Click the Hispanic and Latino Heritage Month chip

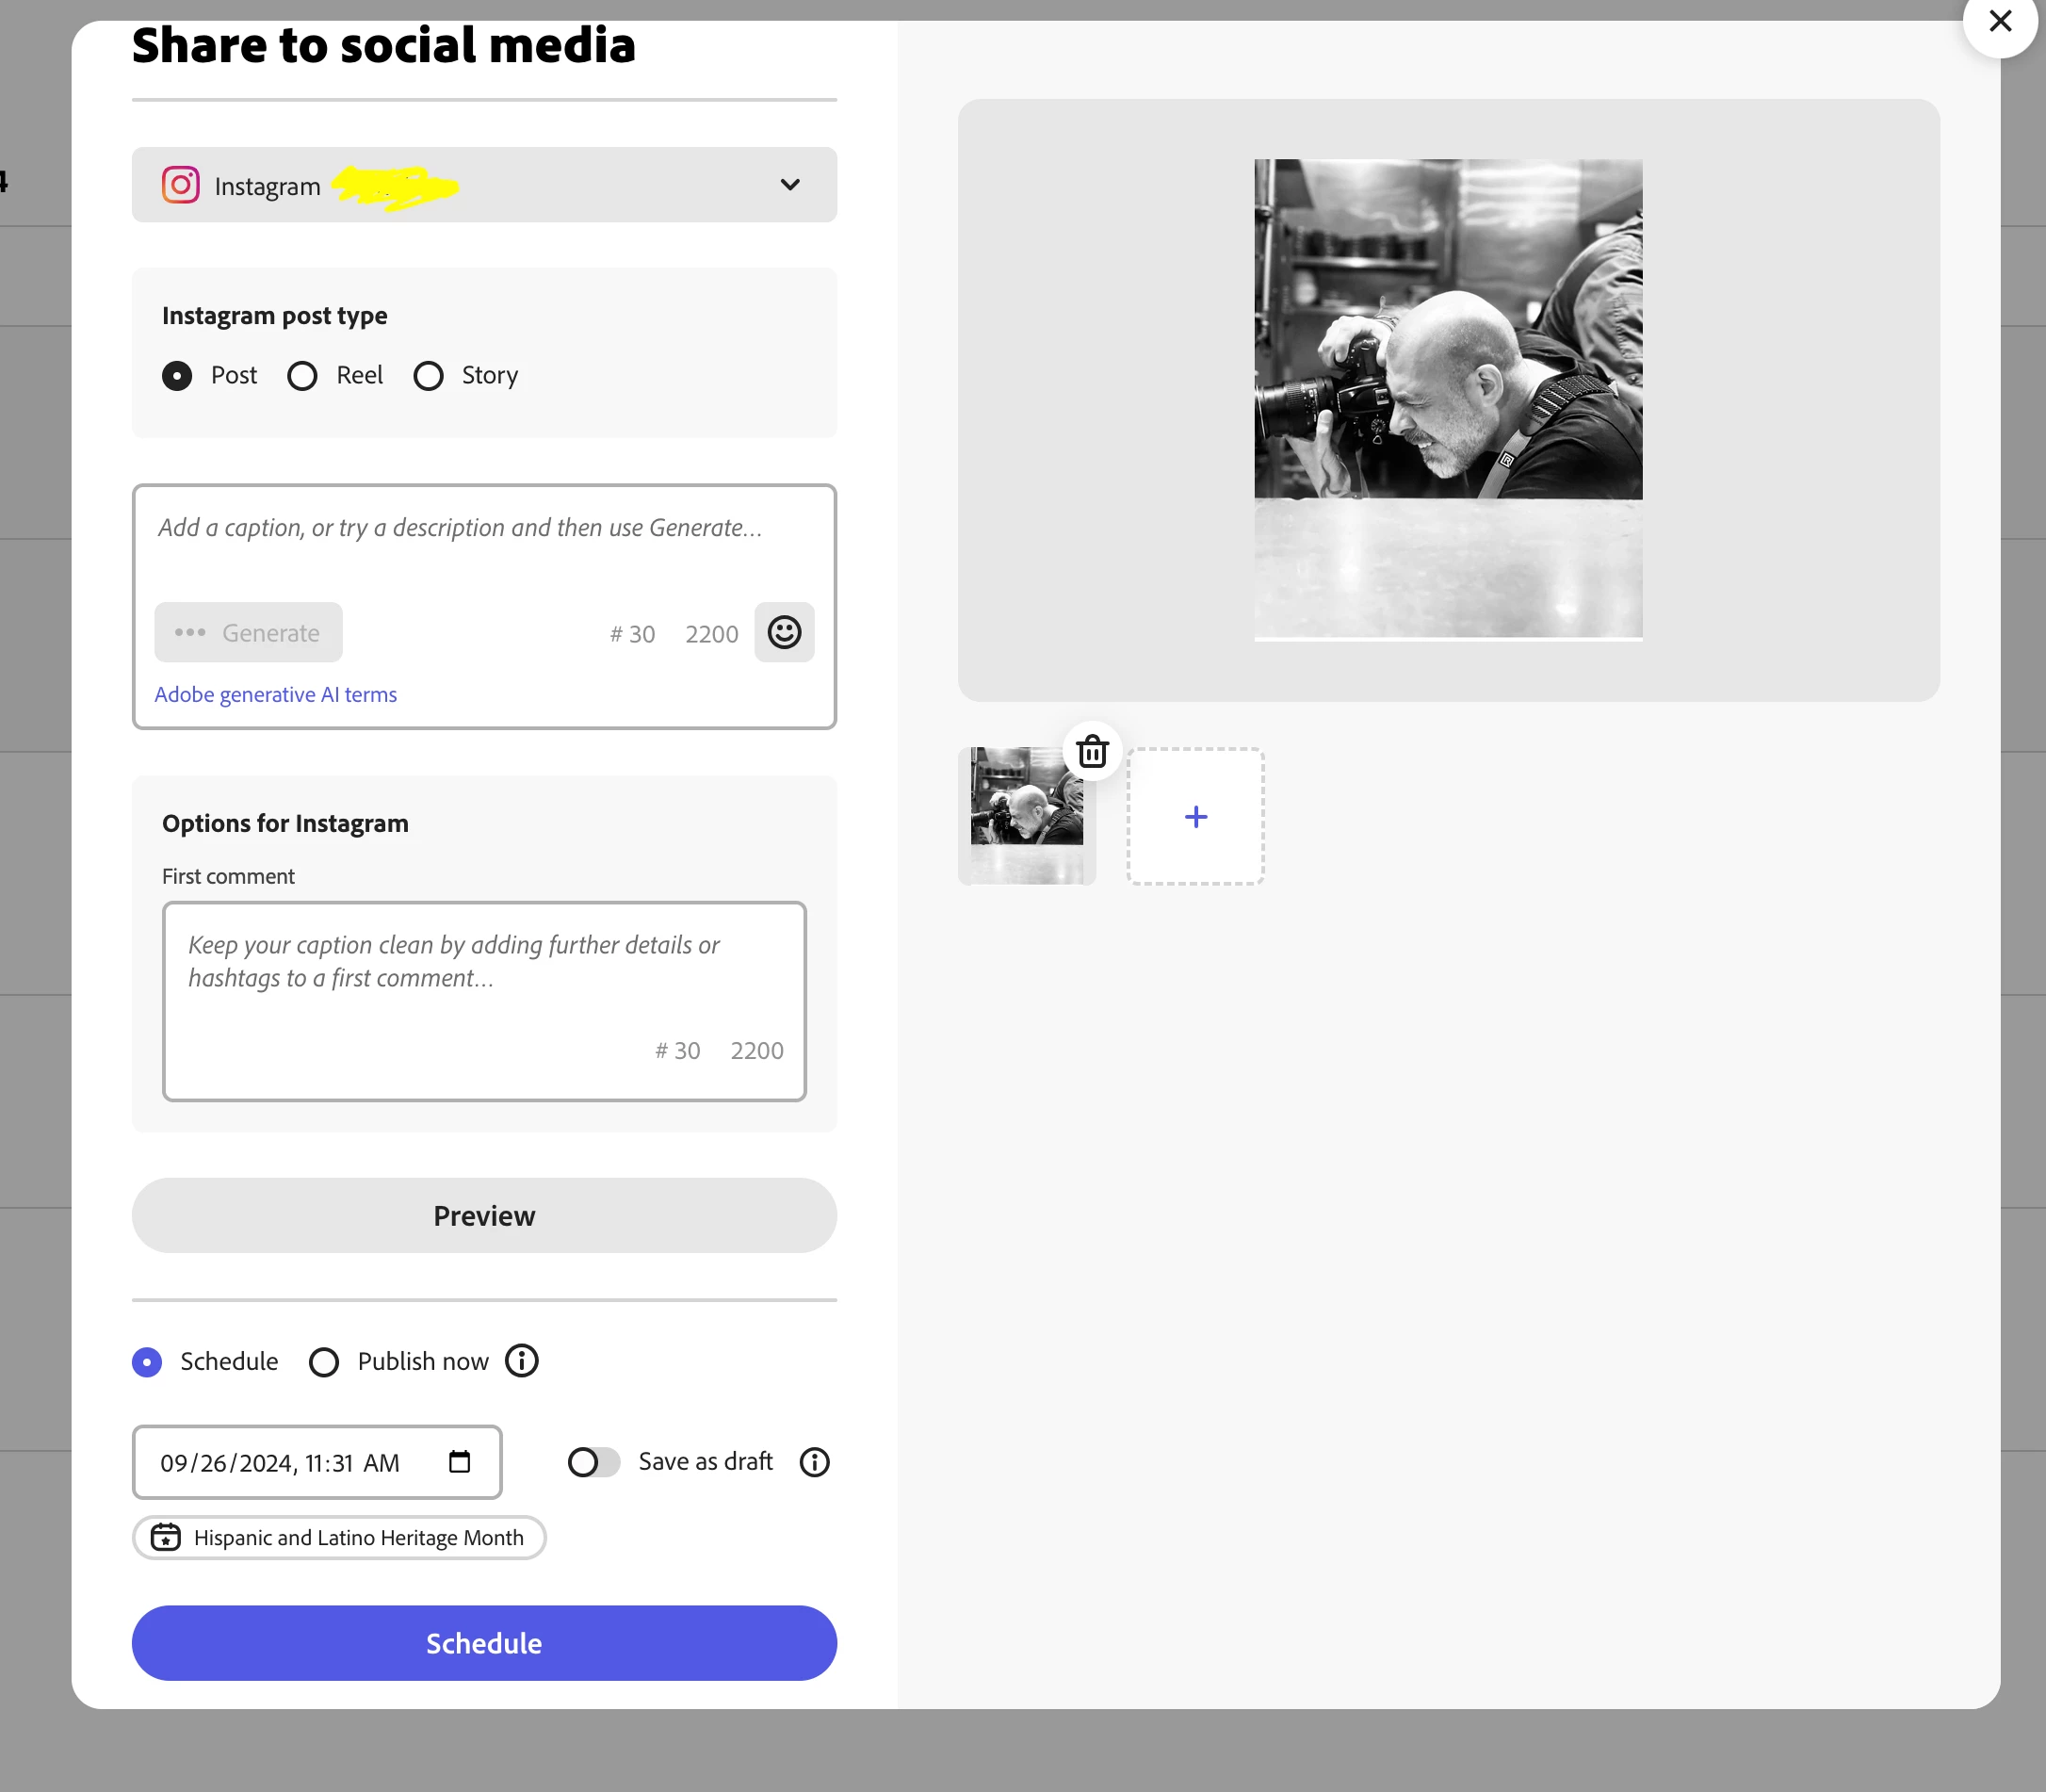coord(339,1537)
